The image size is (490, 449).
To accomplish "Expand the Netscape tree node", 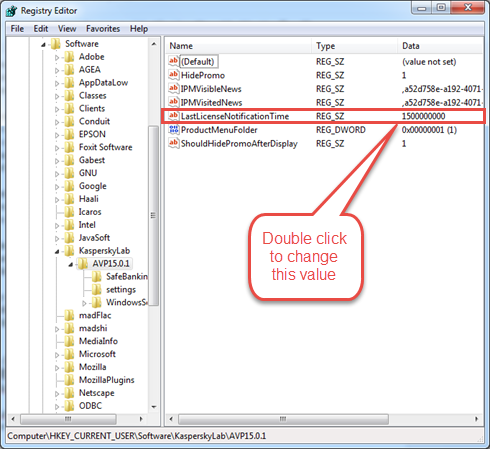I will point(57,394).
